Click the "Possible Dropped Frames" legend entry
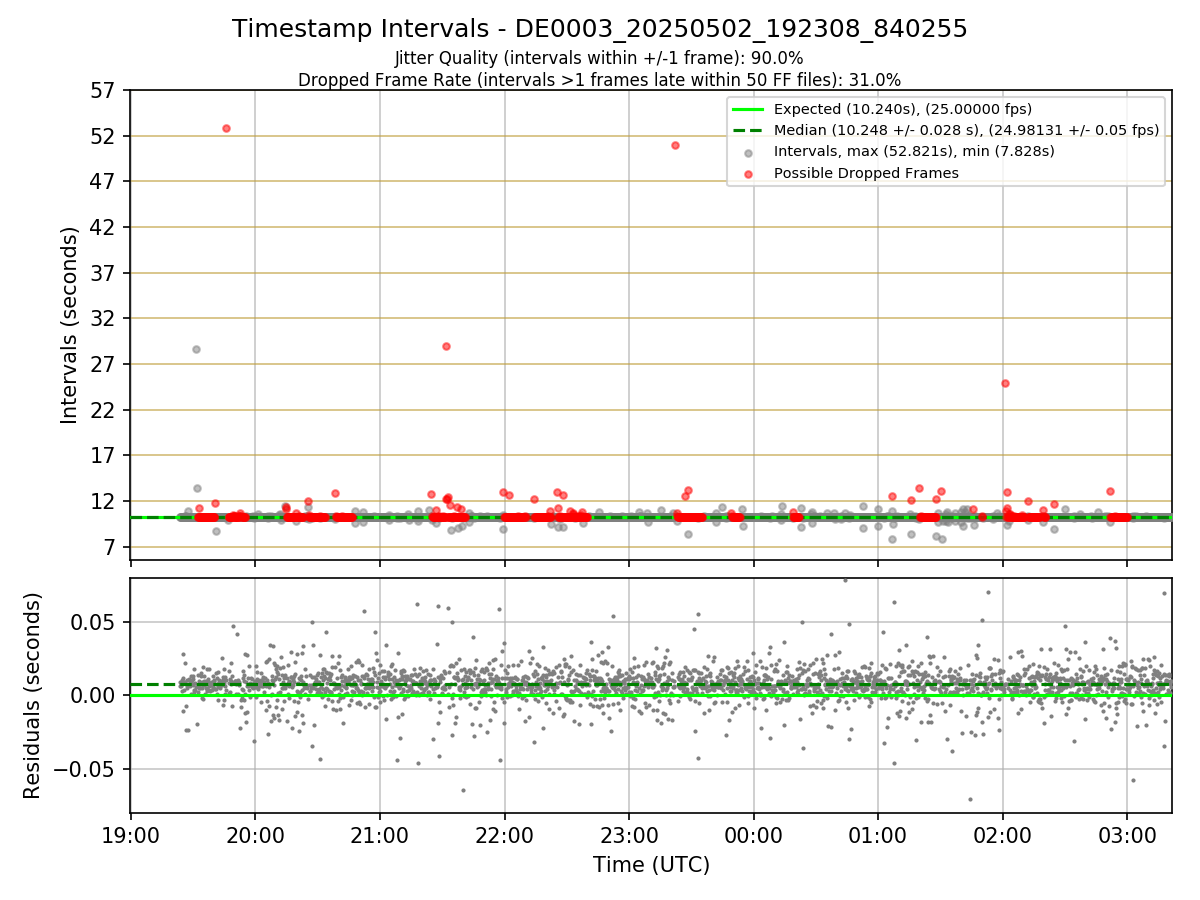 [x=866, y=173]
